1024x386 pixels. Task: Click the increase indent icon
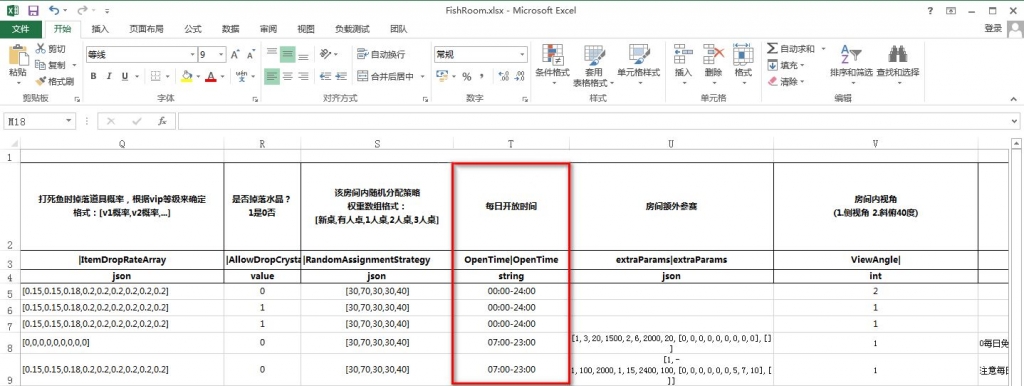341,76
